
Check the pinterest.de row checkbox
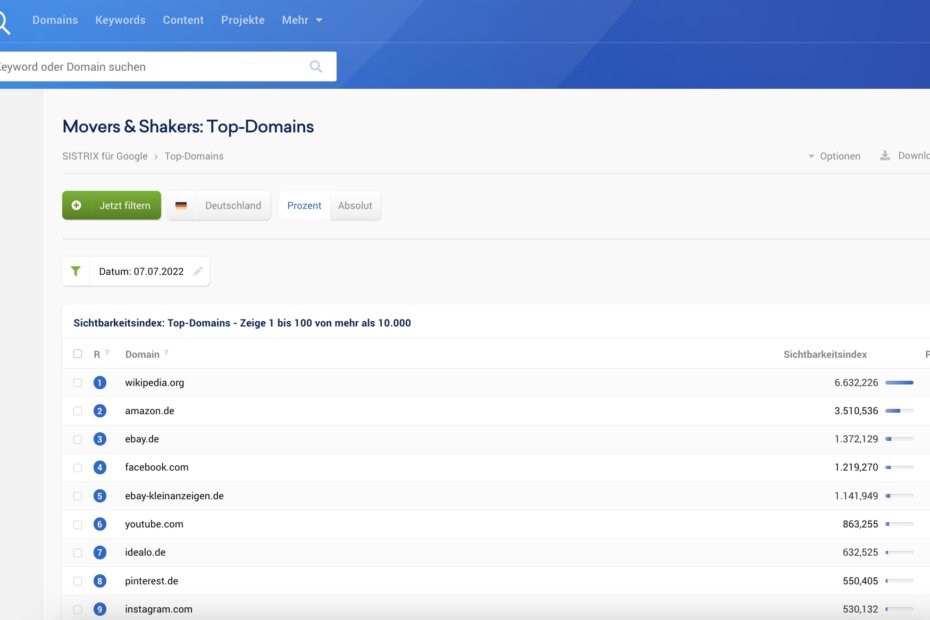77,581
